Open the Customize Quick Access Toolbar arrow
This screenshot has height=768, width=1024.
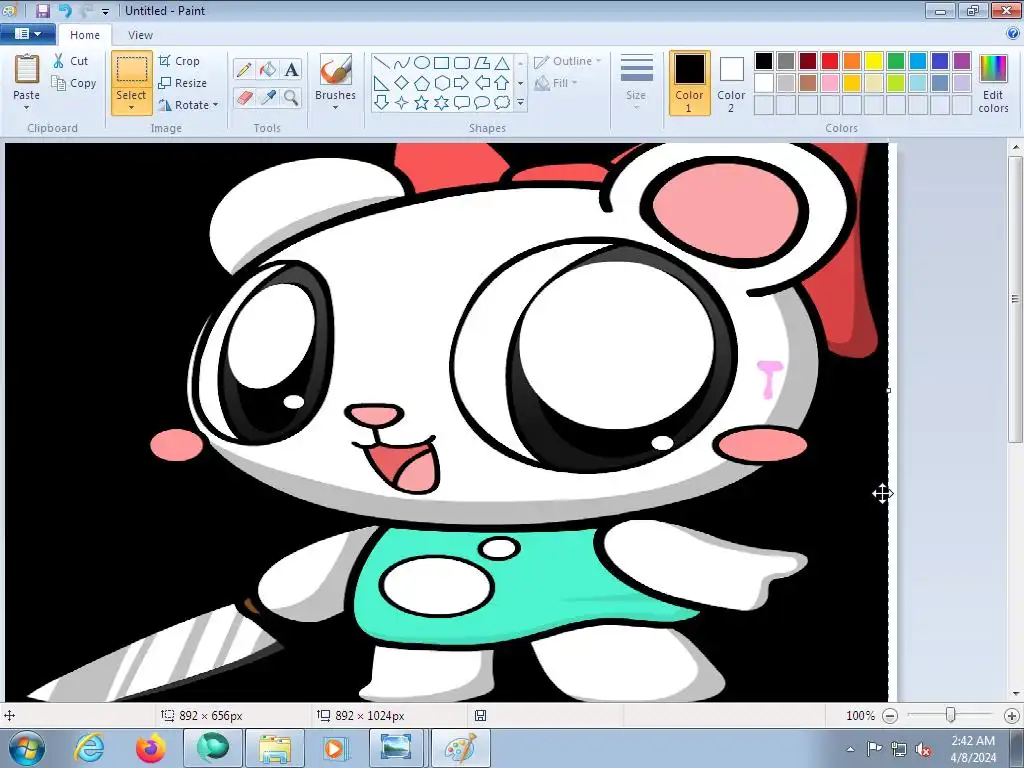click(x=105, y=11)
